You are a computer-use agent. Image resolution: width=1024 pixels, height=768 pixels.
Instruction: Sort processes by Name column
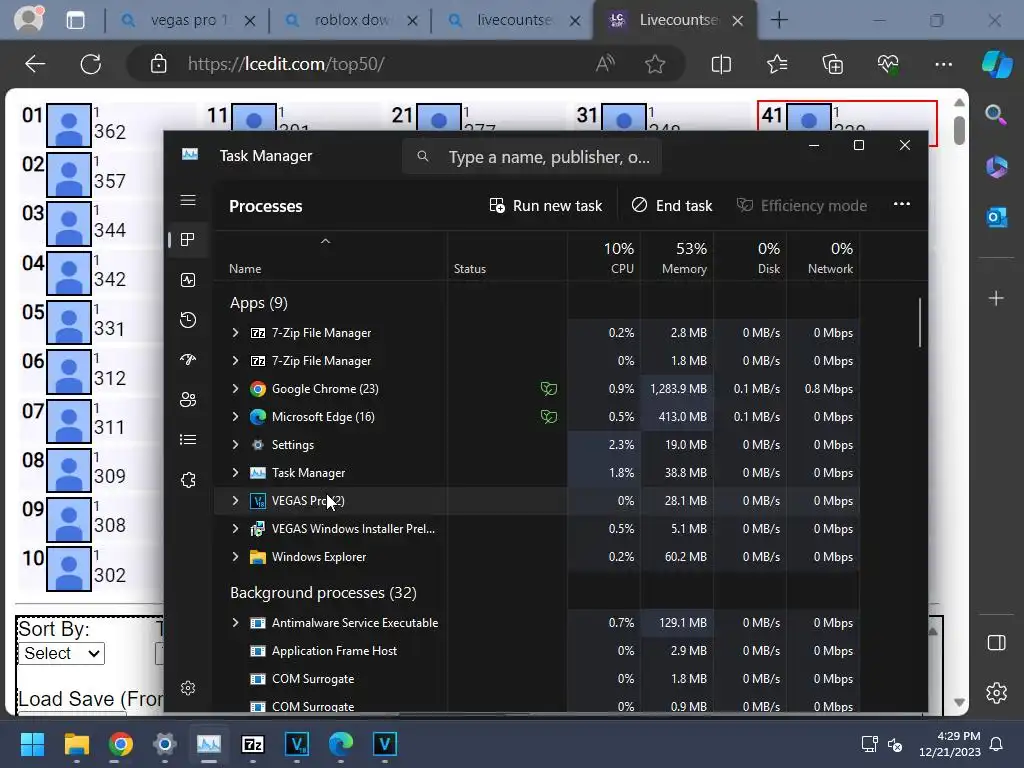coord(330,258)
